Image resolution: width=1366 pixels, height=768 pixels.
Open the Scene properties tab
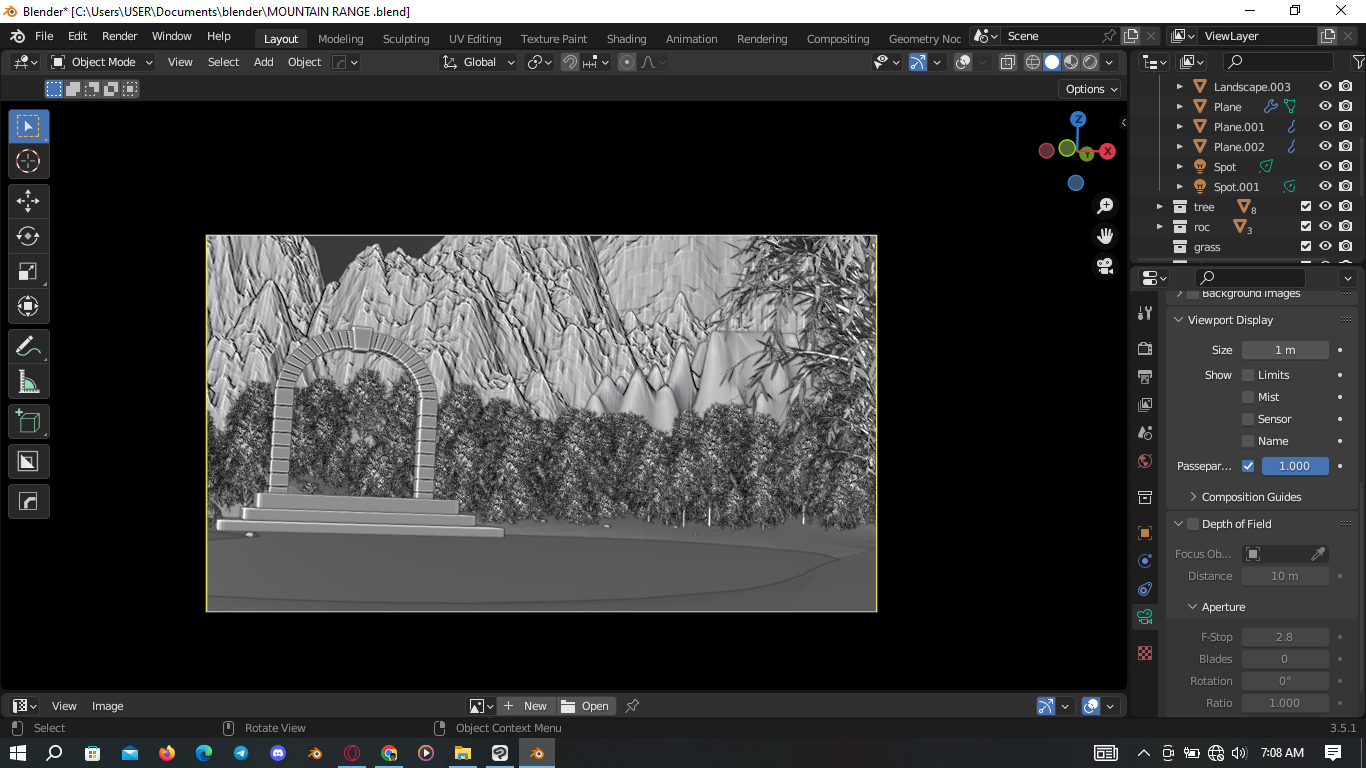[x=1145, y=433]
